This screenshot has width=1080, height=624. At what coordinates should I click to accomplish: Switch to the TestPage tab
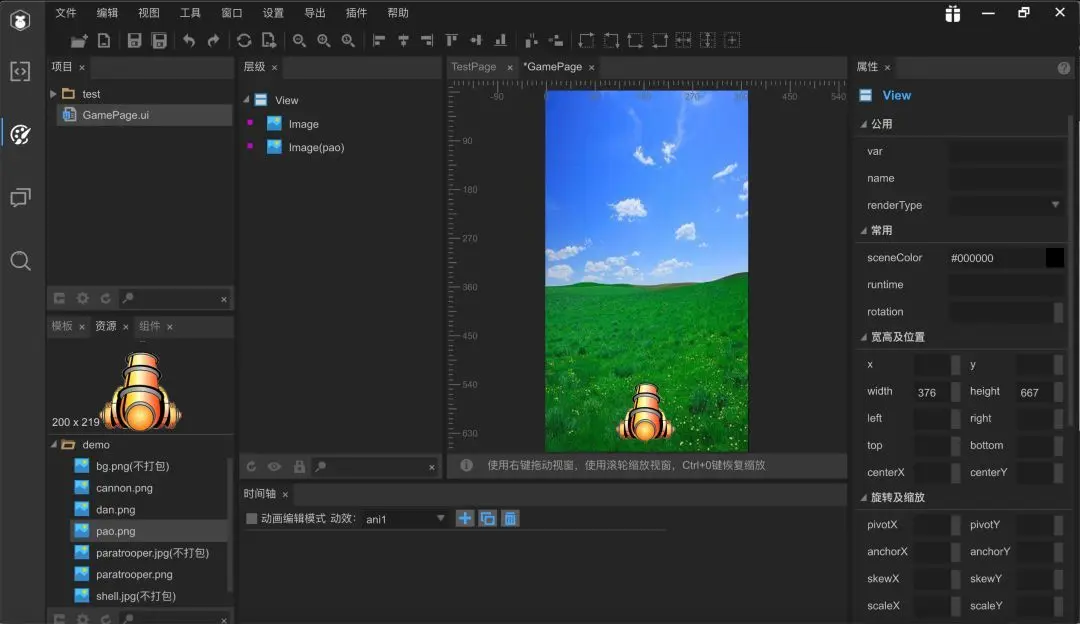(x=473, y=67)
